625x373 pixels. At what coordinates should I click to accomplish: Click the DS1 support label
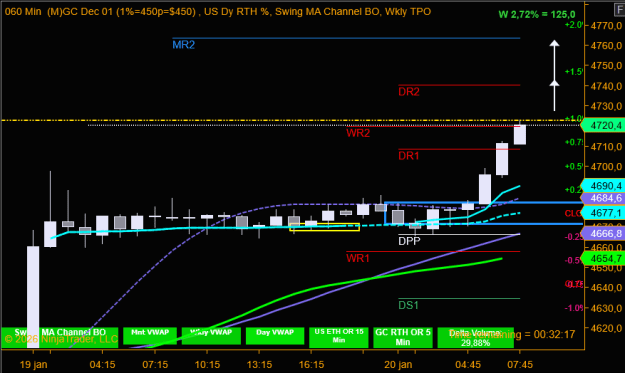point(409,306)
